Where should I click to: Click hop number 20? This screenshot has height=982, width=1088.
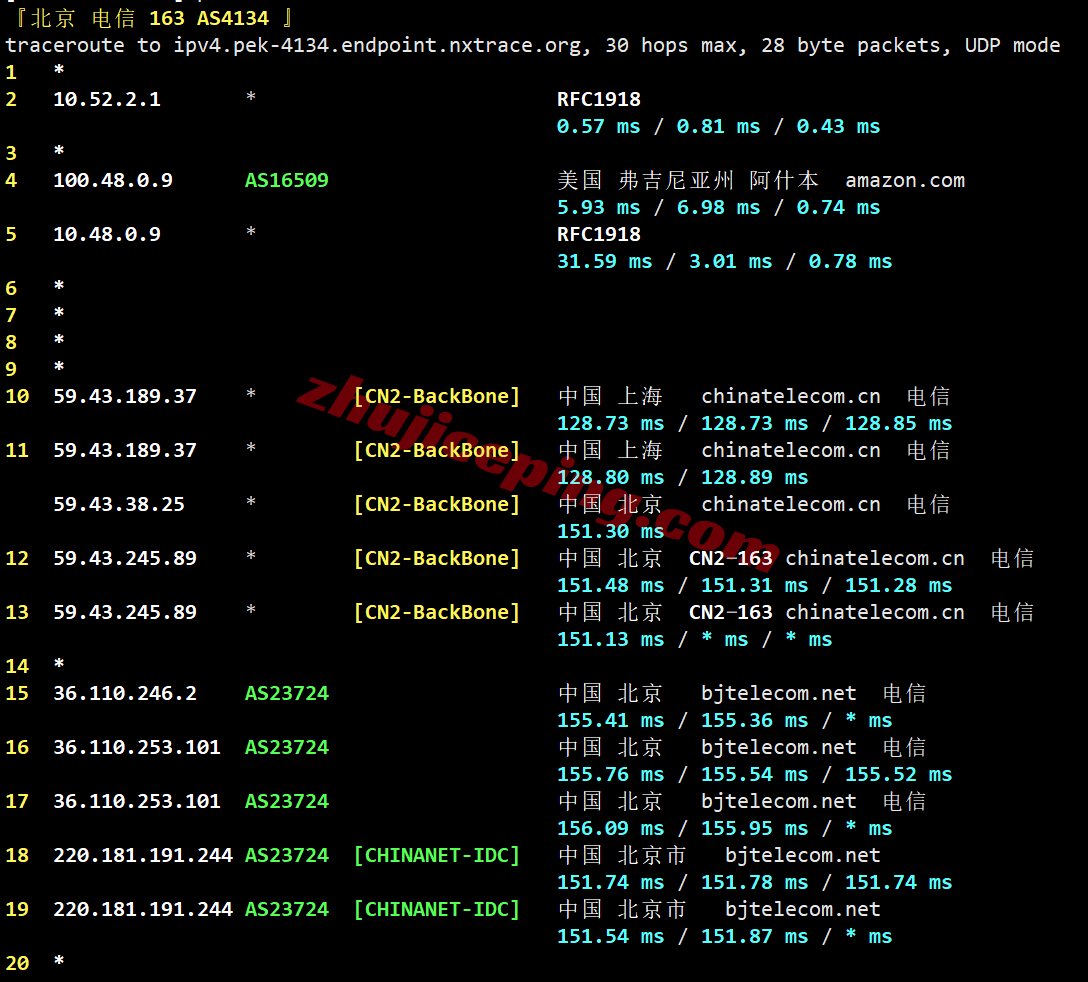pos(17,964)
